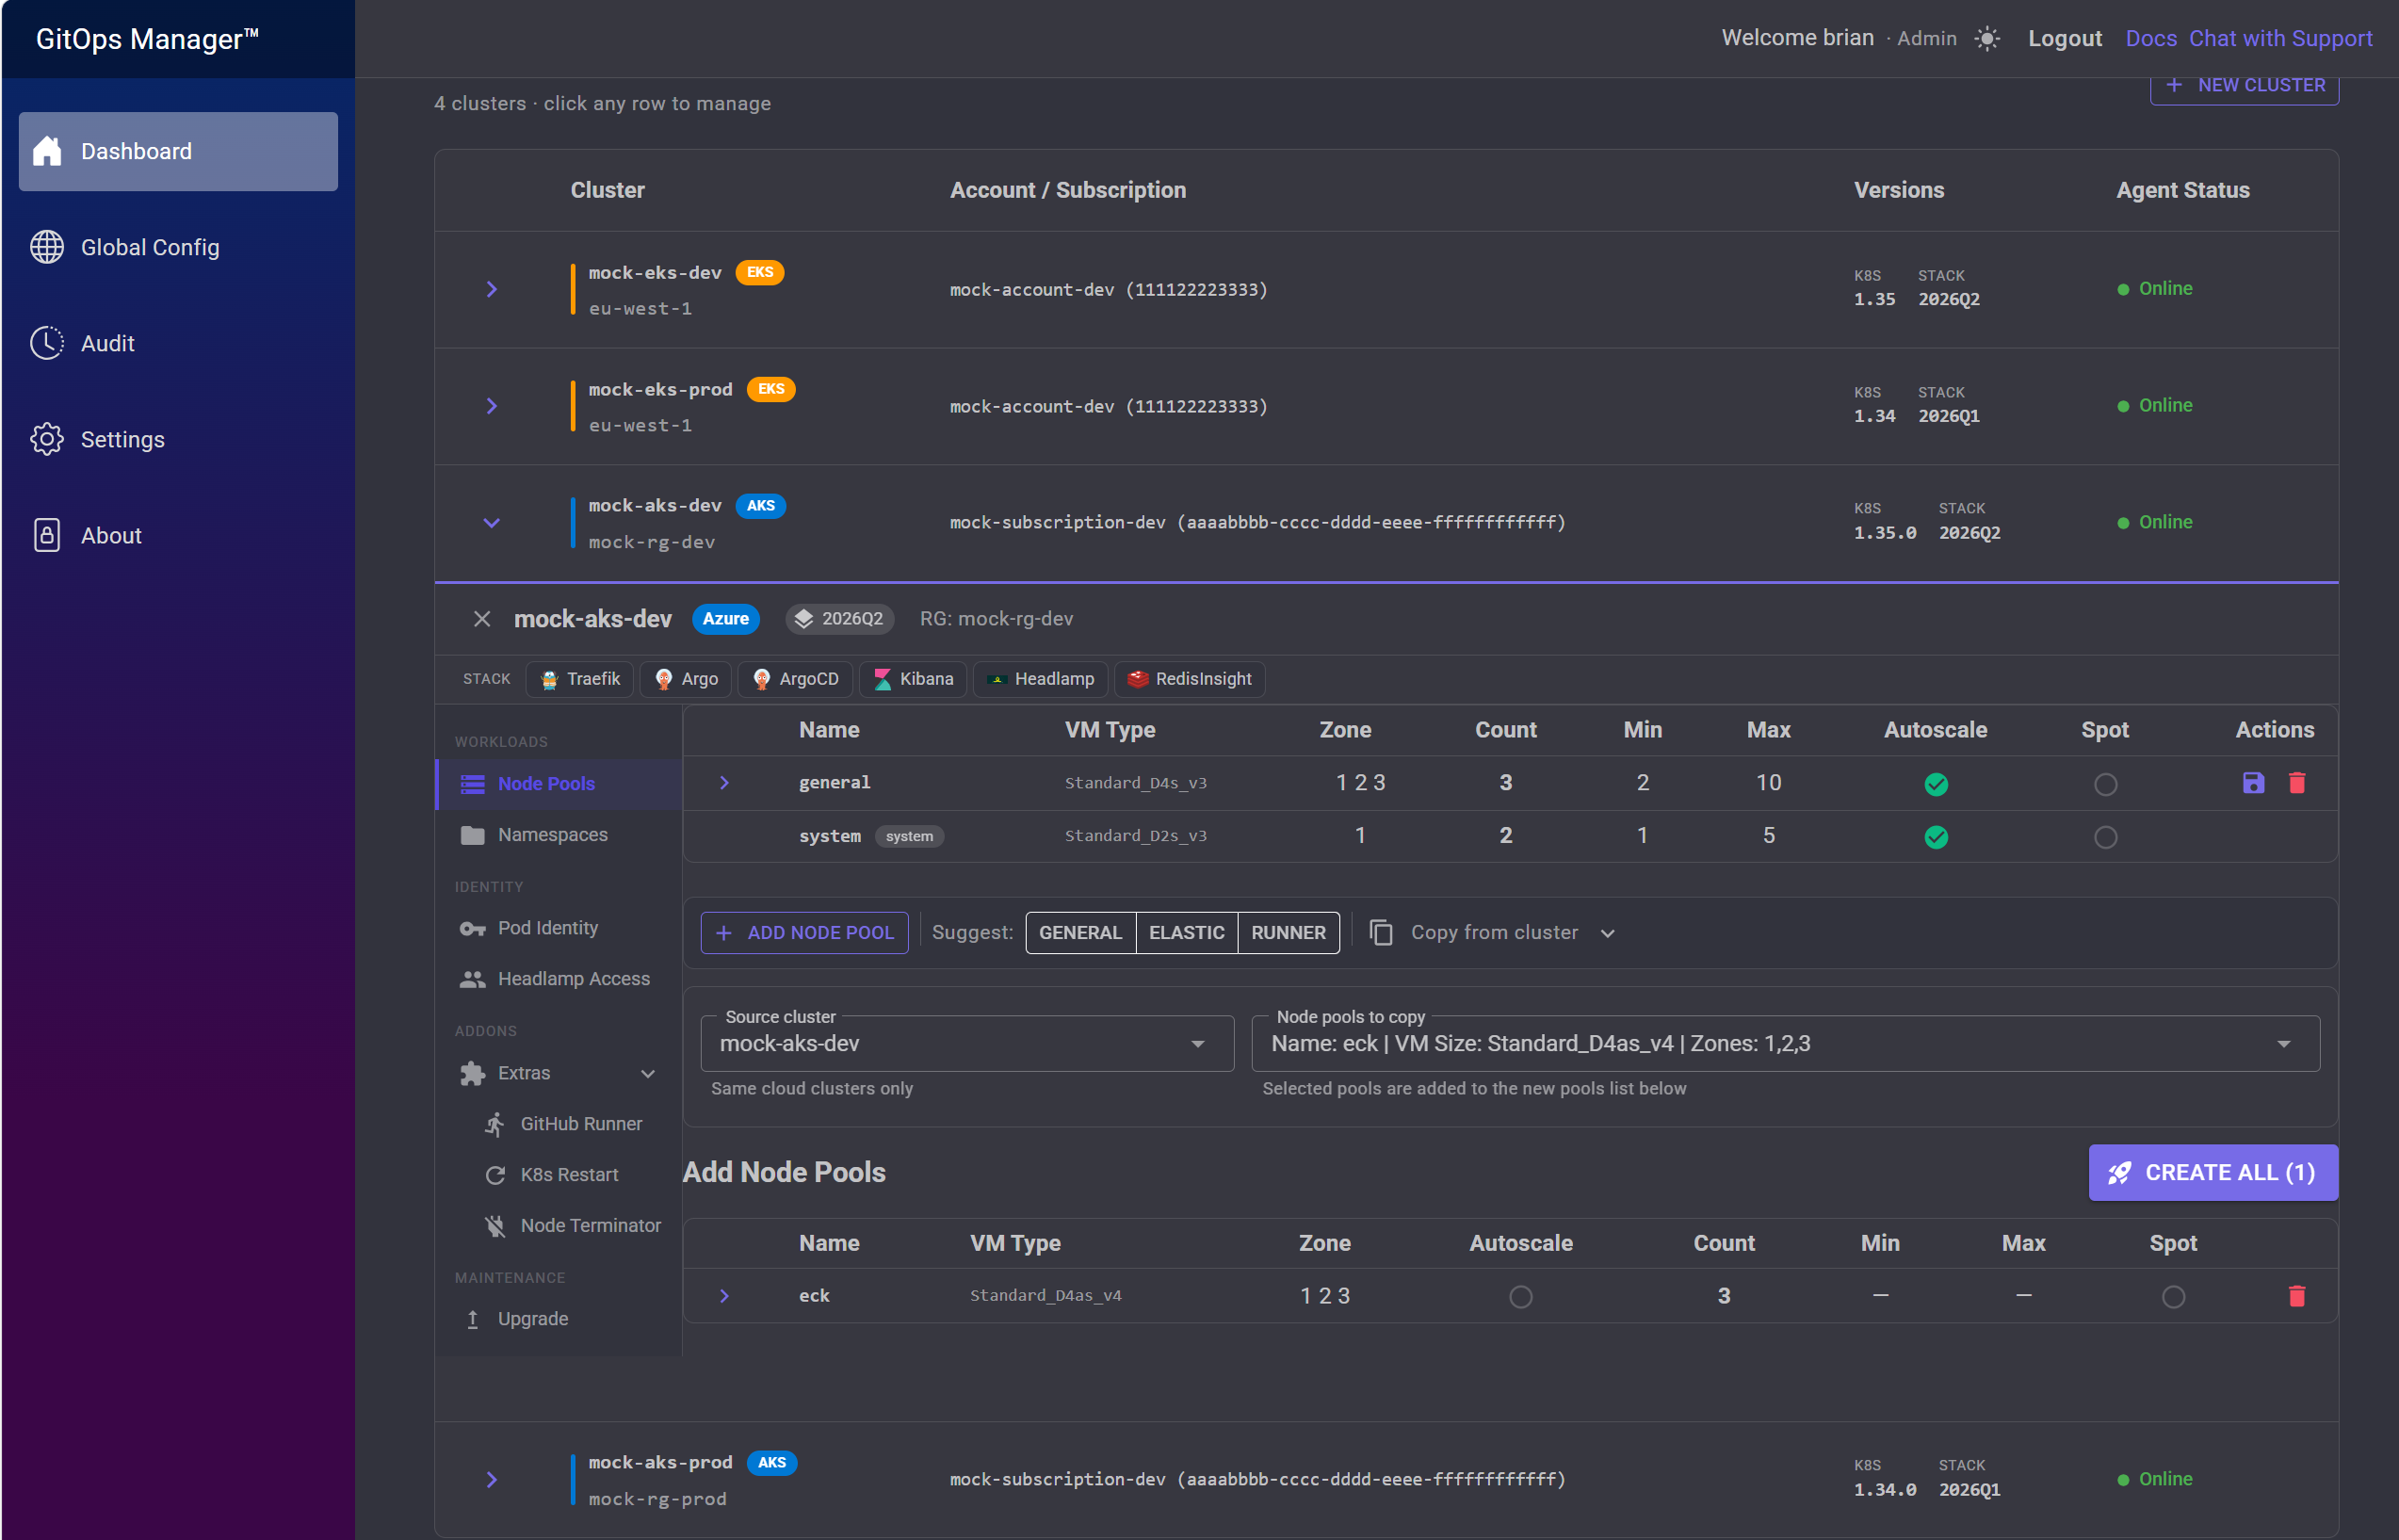Open the About page
Screen dimensions: 2399x1540
[x=178, y=535]
